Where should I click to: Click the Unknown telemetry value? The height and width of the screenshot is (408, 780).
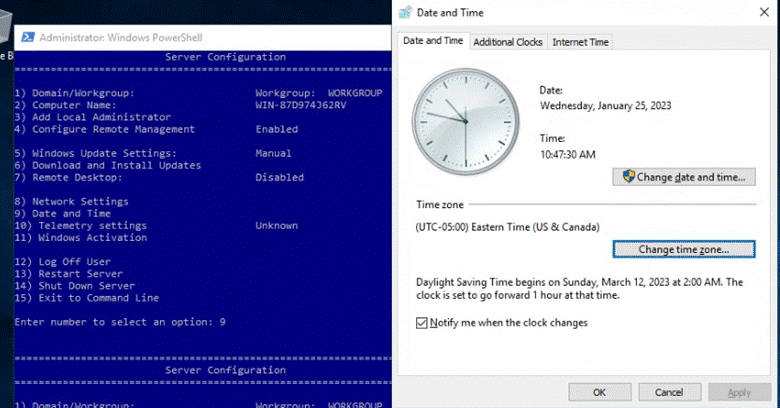pos(277,225)
